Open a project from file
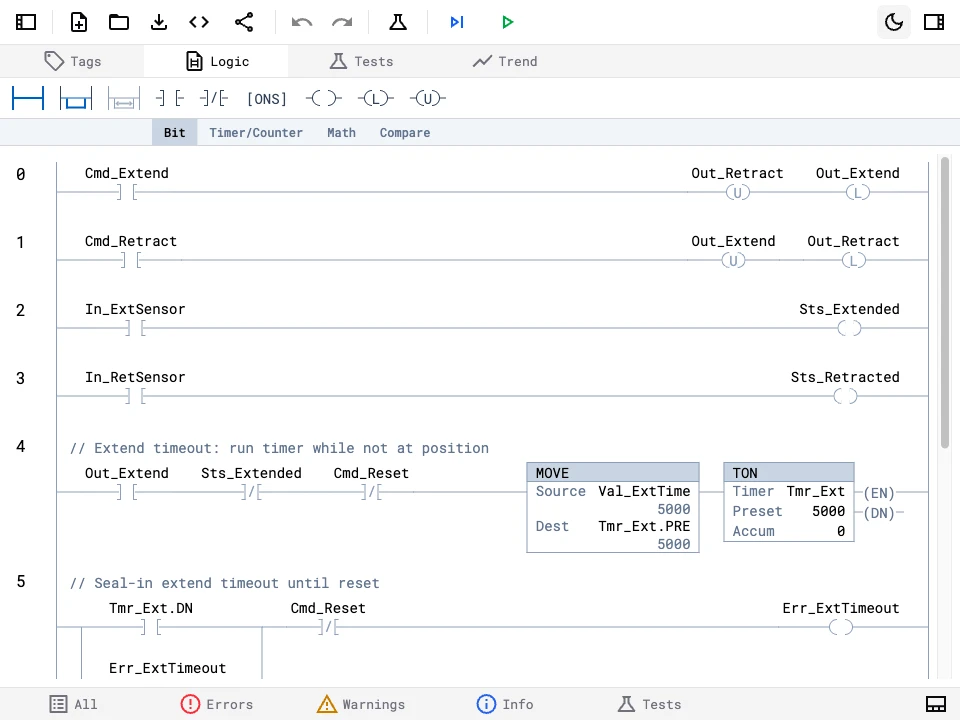 point(119,22)
